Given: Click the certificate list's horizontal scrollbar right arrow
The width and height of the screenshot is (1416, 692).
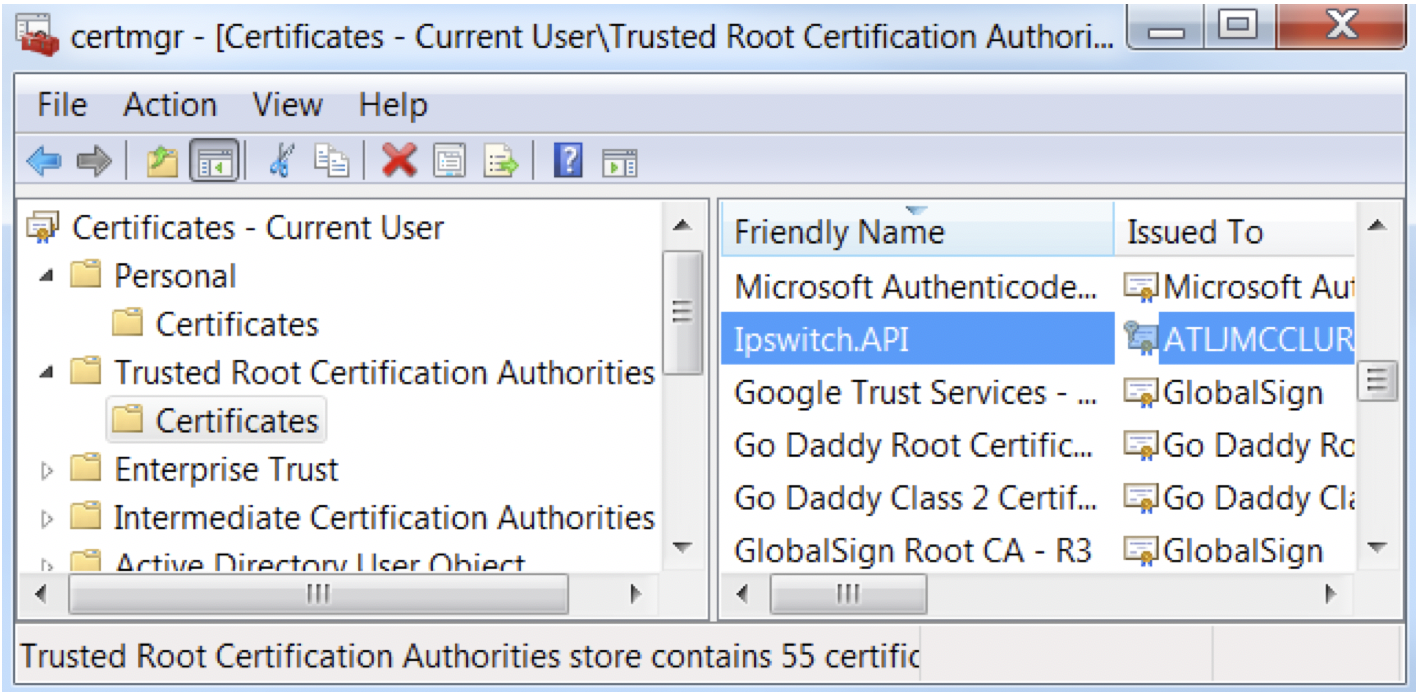Looking at the screenshot, I should click(1332, 594).
